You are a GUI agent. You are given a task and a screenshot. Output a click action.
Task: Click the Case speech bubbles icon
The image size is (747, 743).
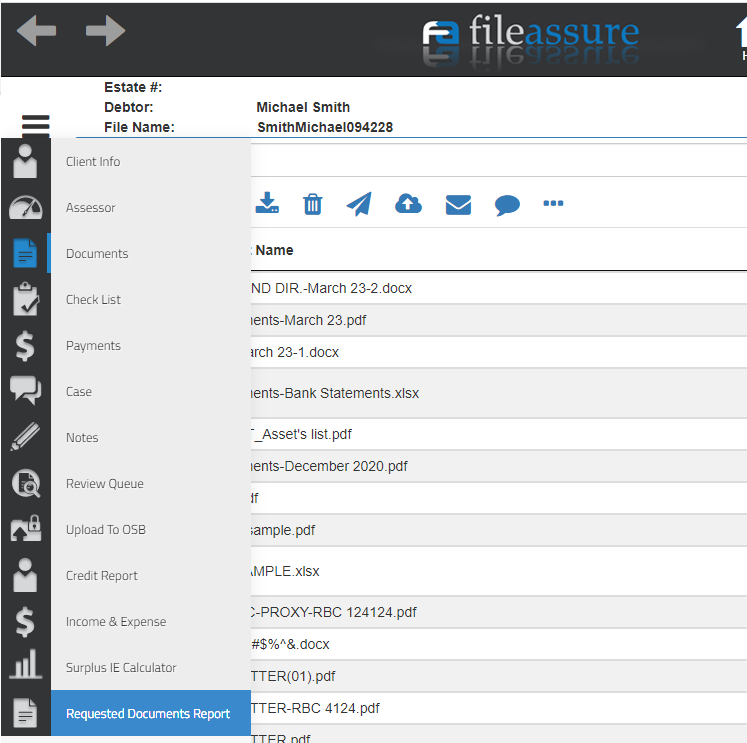(25, 390)
